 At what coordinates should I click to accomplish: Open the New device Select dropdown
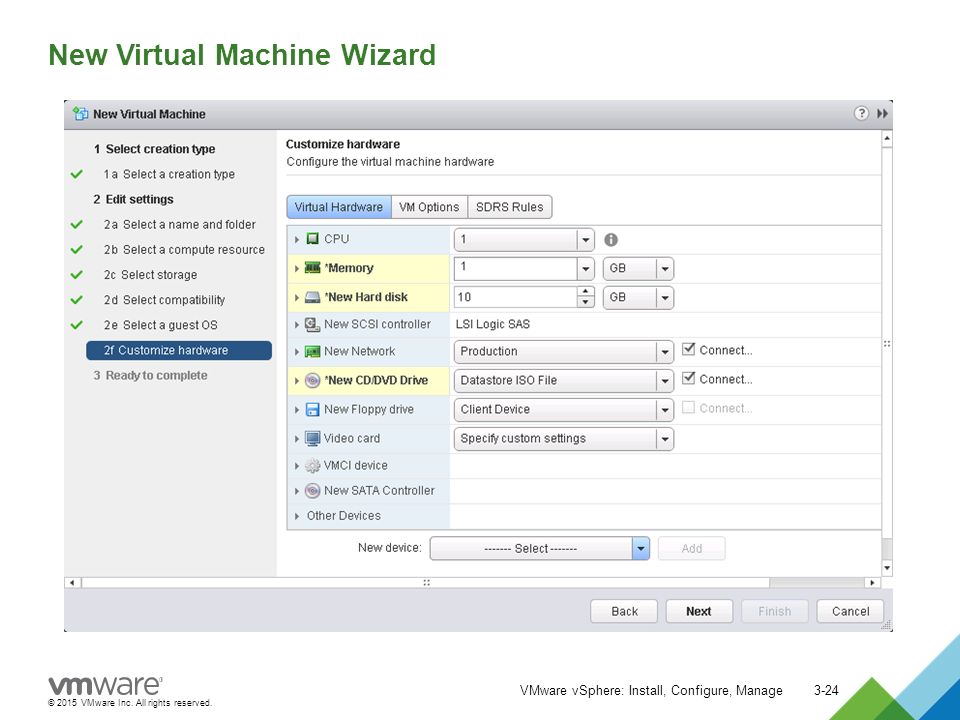539,549
